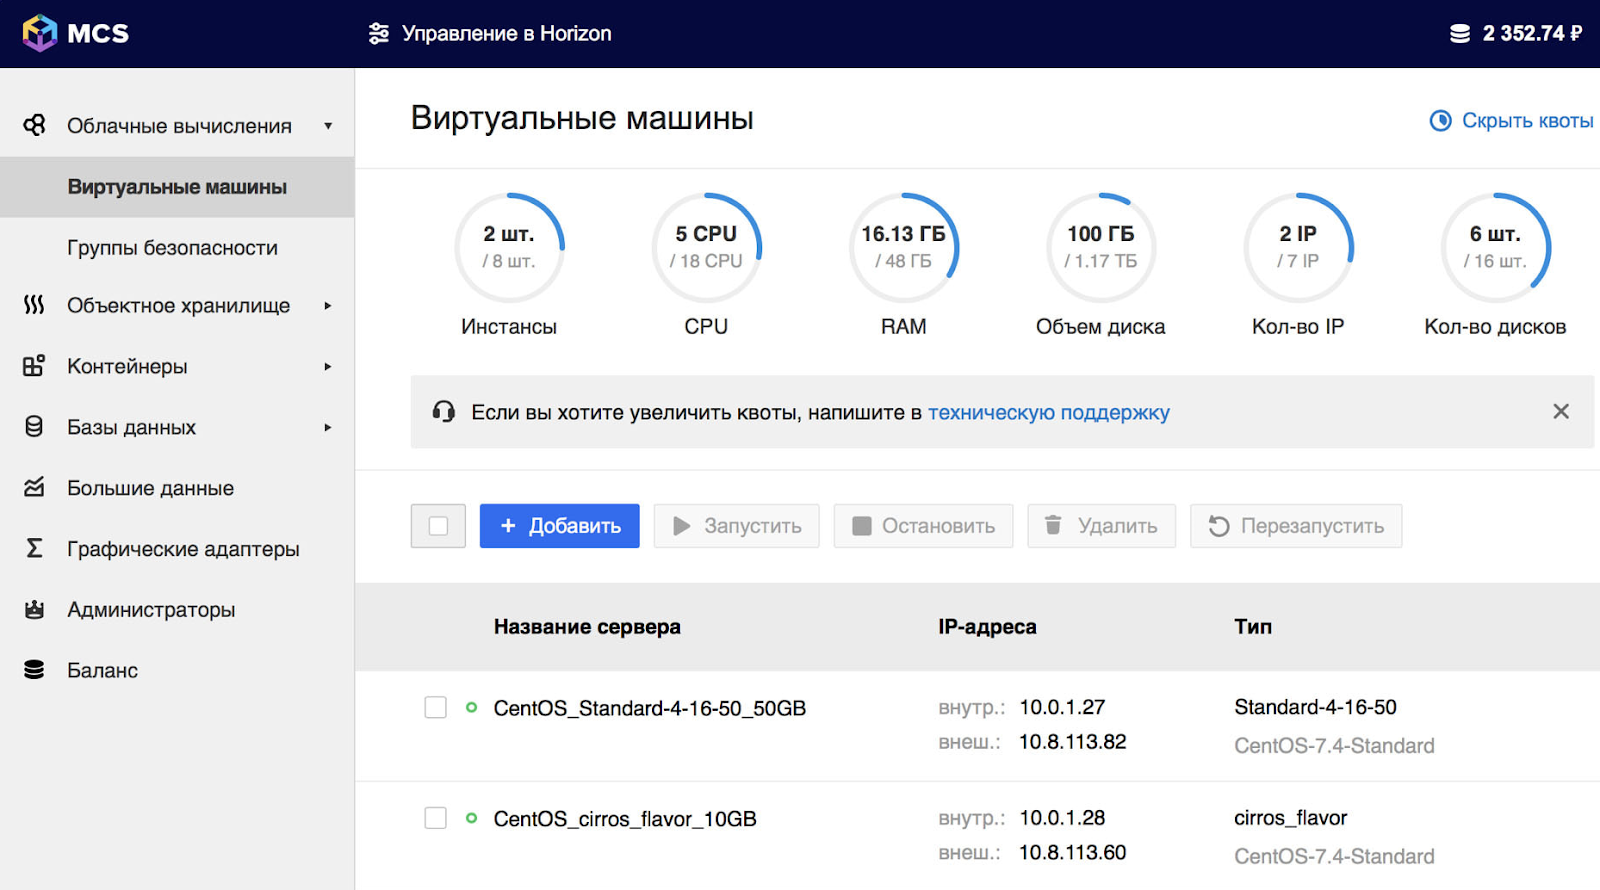Click the cirros_flavor type text
The image size is (1600, 890).
click(1291, 818)
